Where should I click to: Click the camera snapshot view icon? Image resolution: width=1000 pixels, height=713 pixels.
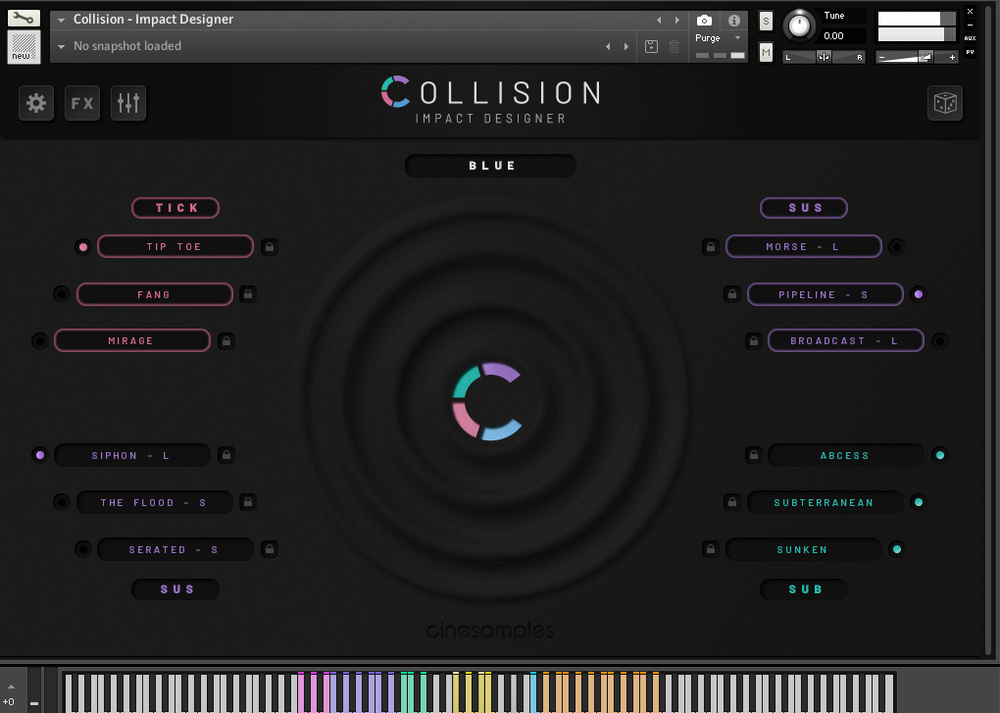pos(704,20)
